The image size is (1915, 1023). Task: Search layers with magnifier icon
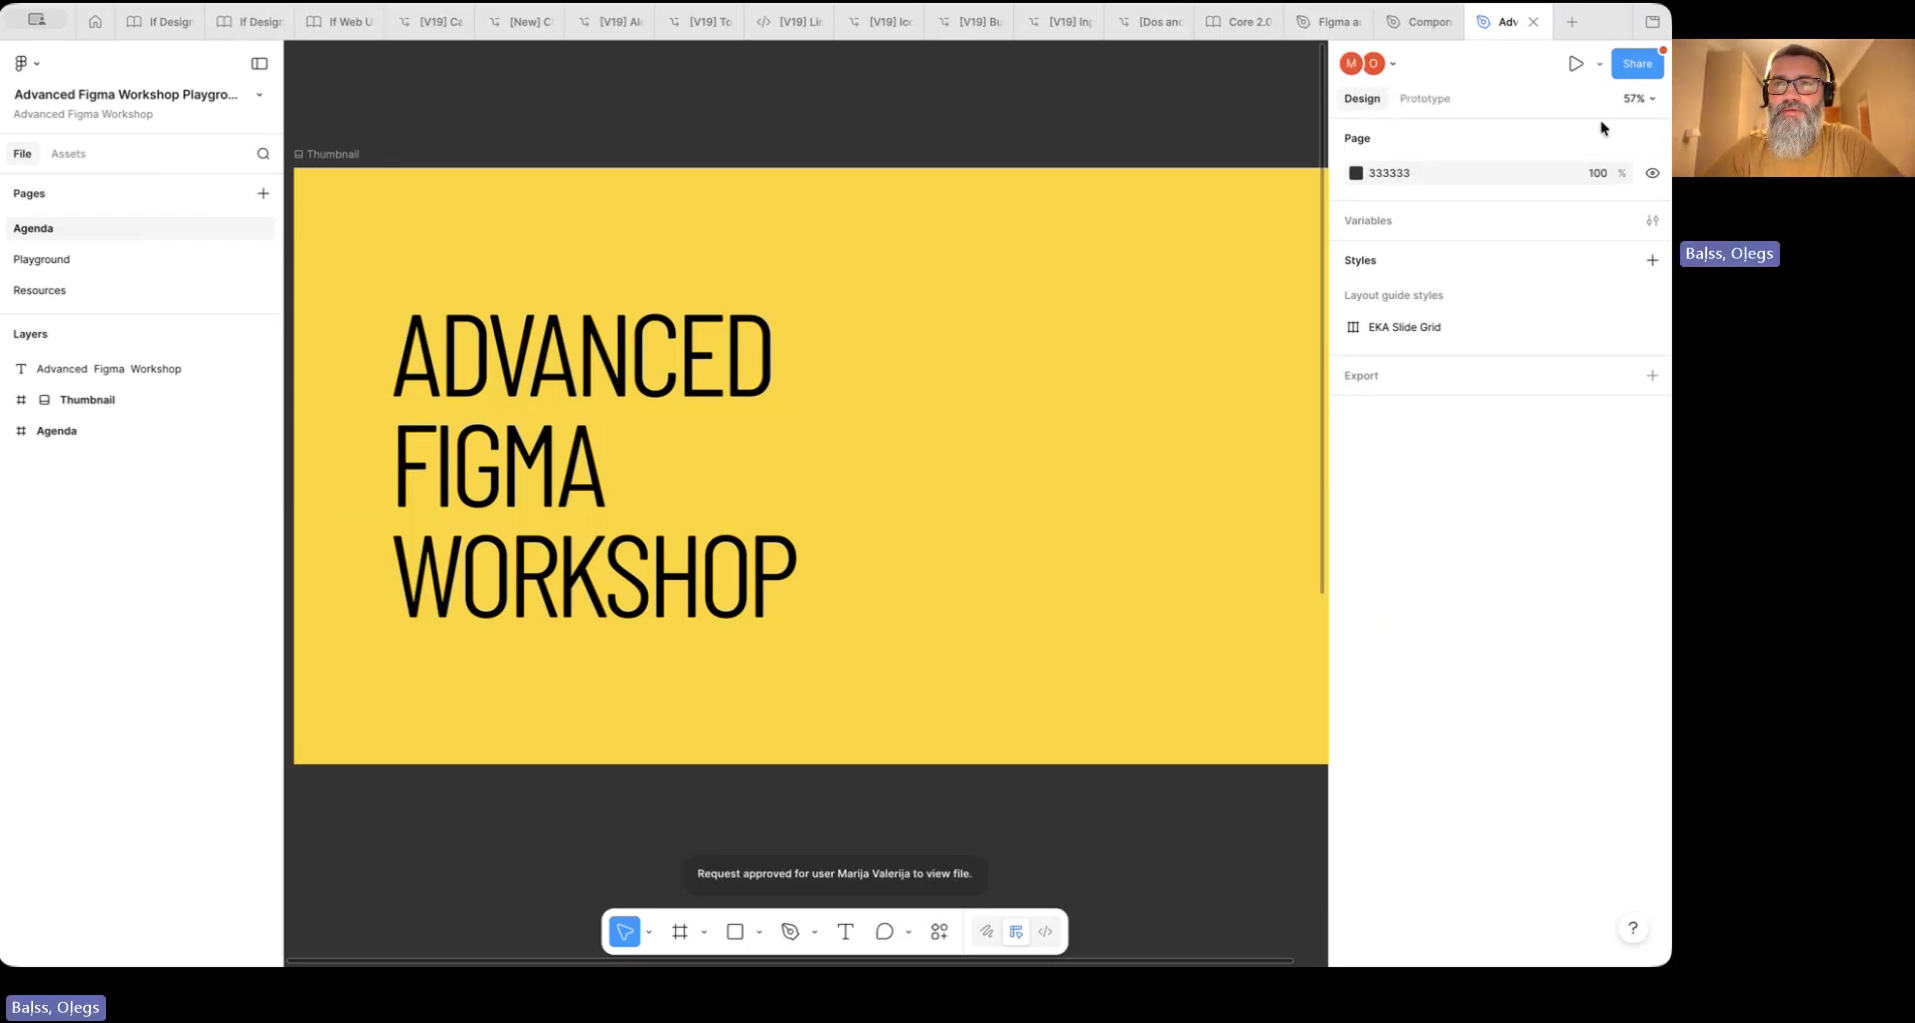[263, 154]
